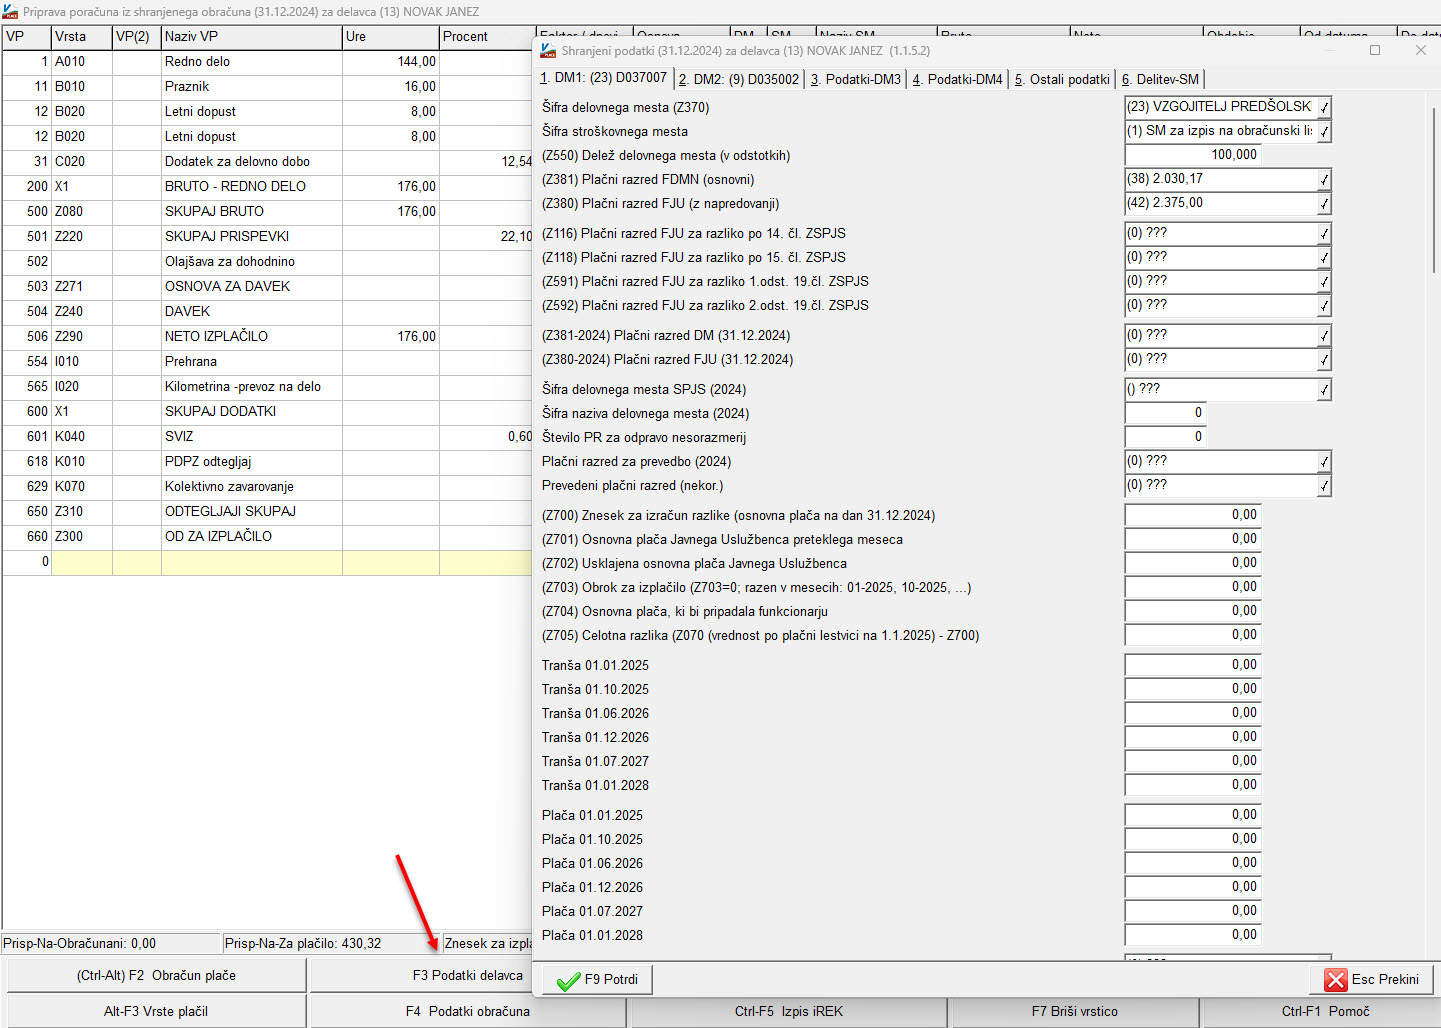Expand the (Z380) Plačni razred FJU dropdown
Viewport: 1441px width, 1028px height.
pos(1324,203)
